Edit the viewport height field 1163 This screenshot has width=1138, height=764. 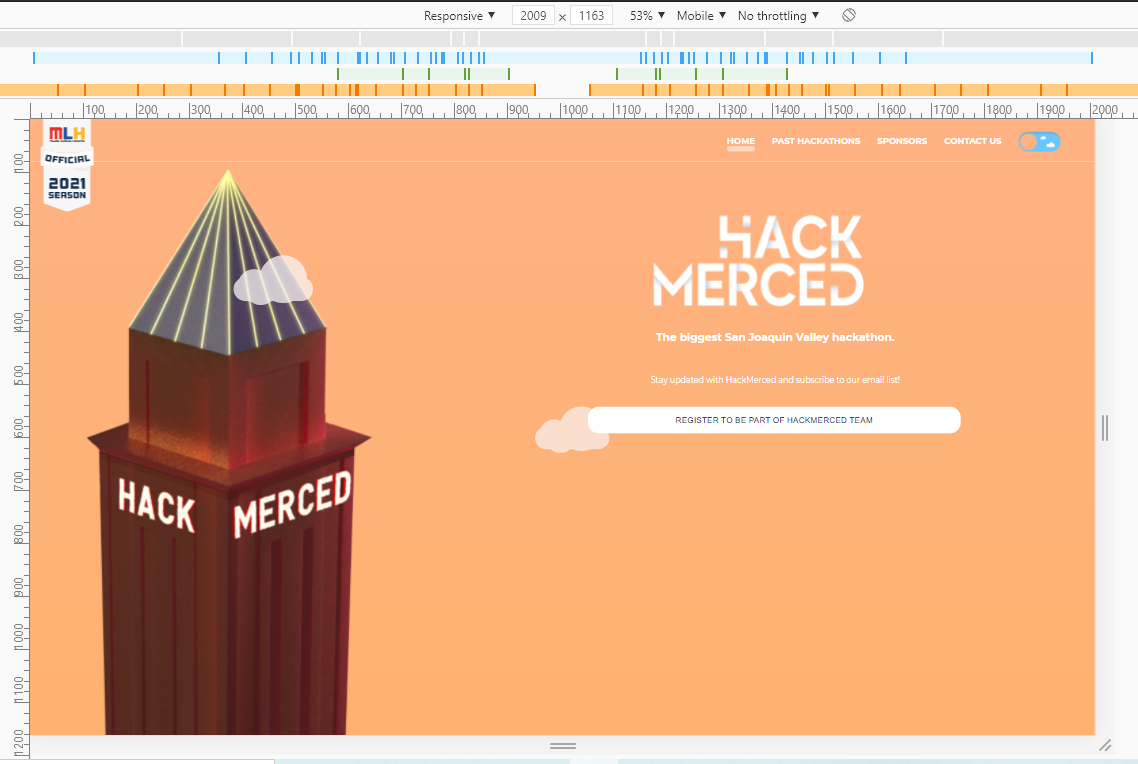coord(591,15)
